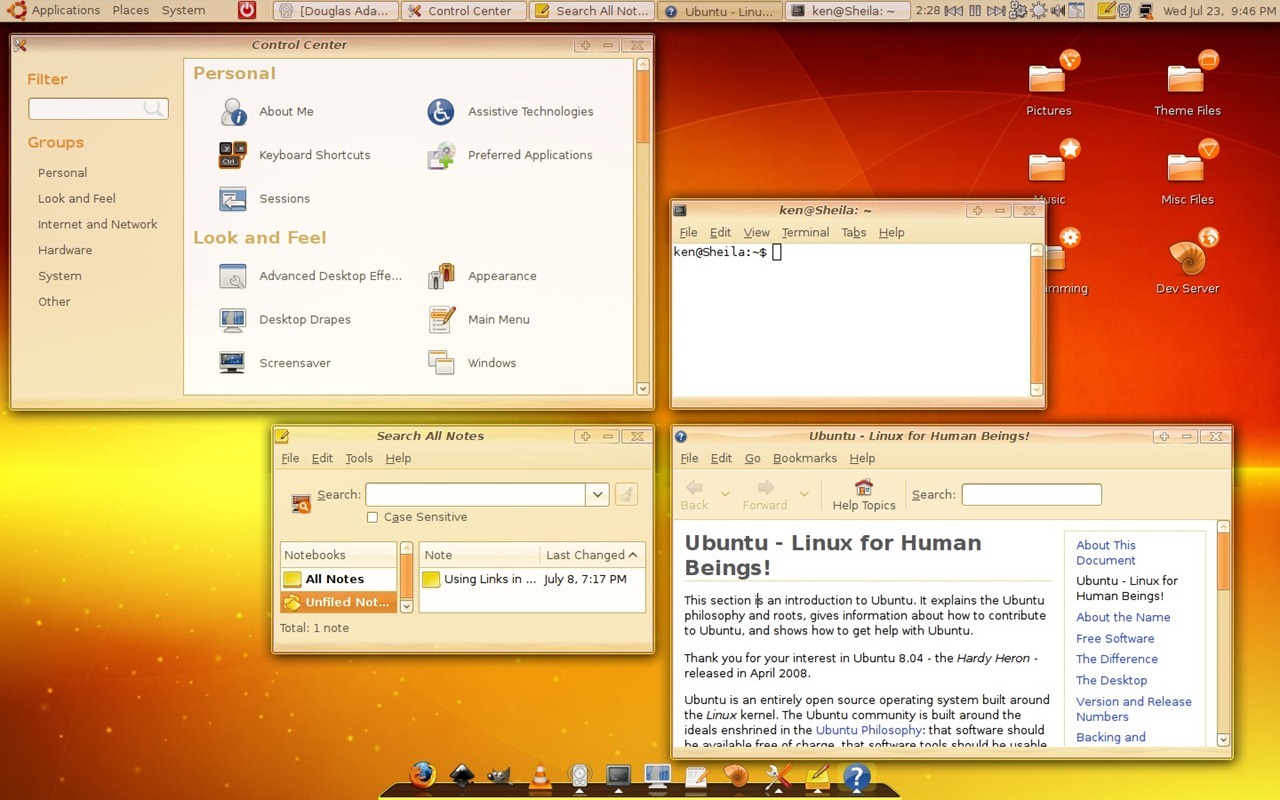Open the Go menu in help window

(x=753, y=459)
